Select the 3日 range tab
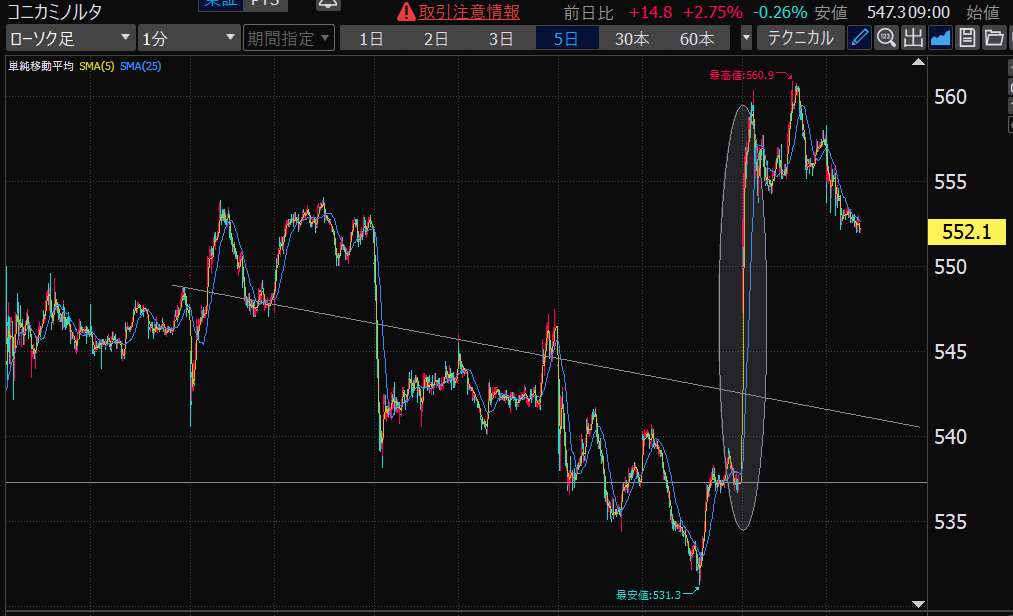This screenshot has width=1013, height=616. tap(501, 39)
